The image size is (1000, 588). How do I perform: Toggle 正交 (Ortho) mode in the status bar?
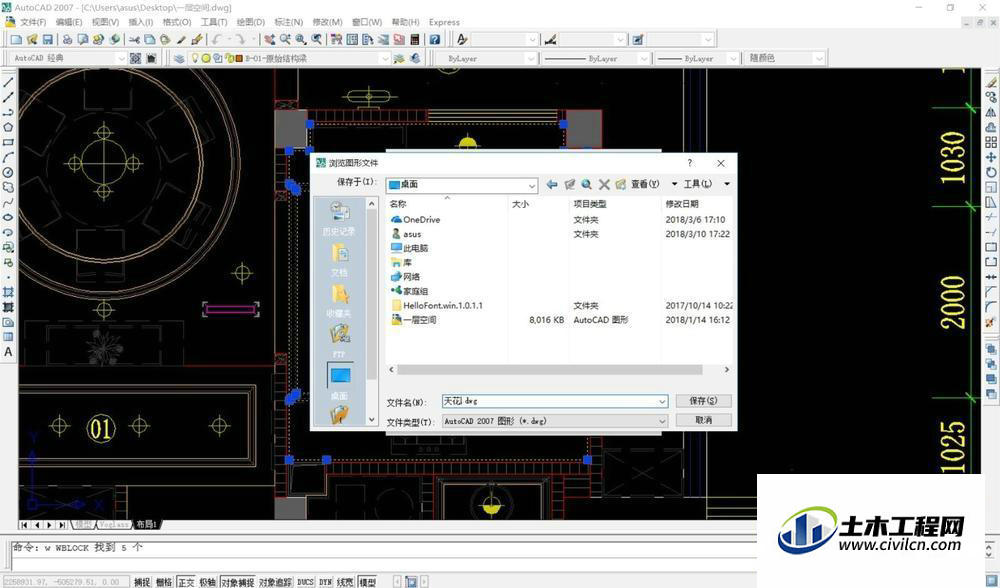(x=186, y=582)
